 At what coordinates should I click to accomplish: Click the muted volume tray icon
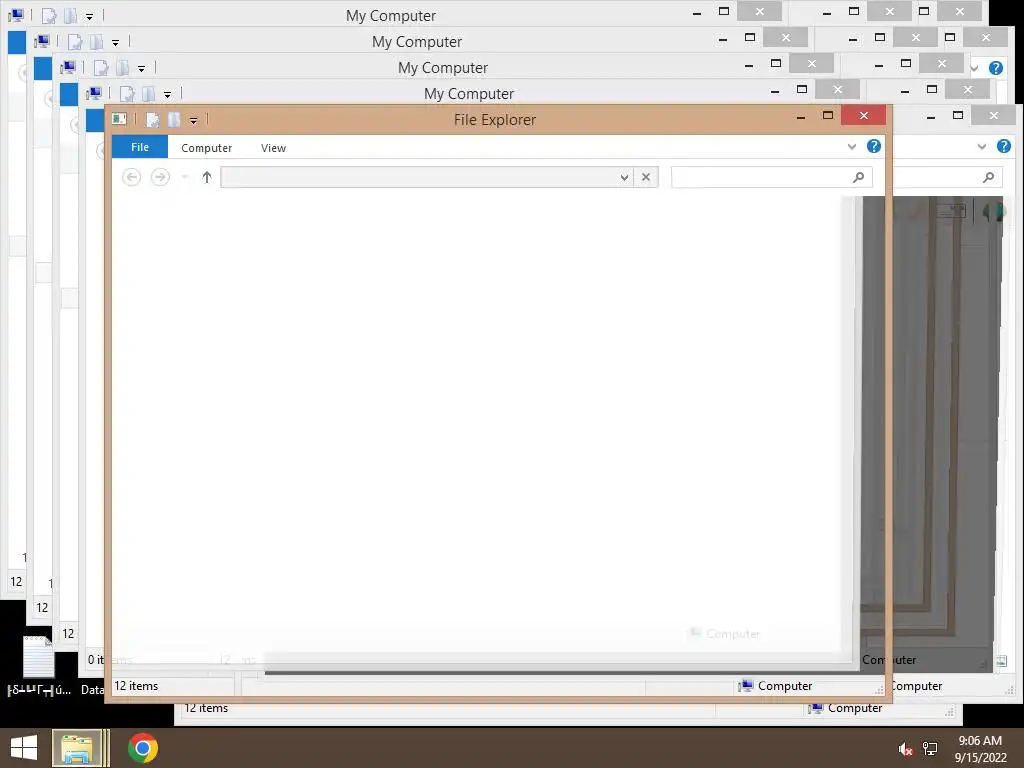pos(905,749)
